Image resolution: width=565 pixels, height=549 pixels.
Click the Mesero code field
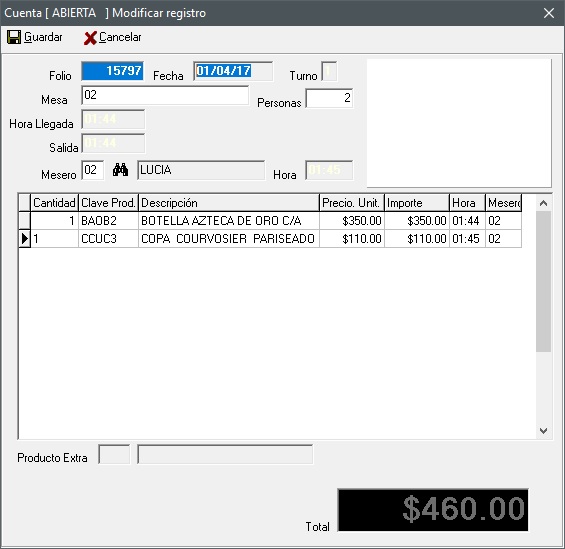point(93,170)
